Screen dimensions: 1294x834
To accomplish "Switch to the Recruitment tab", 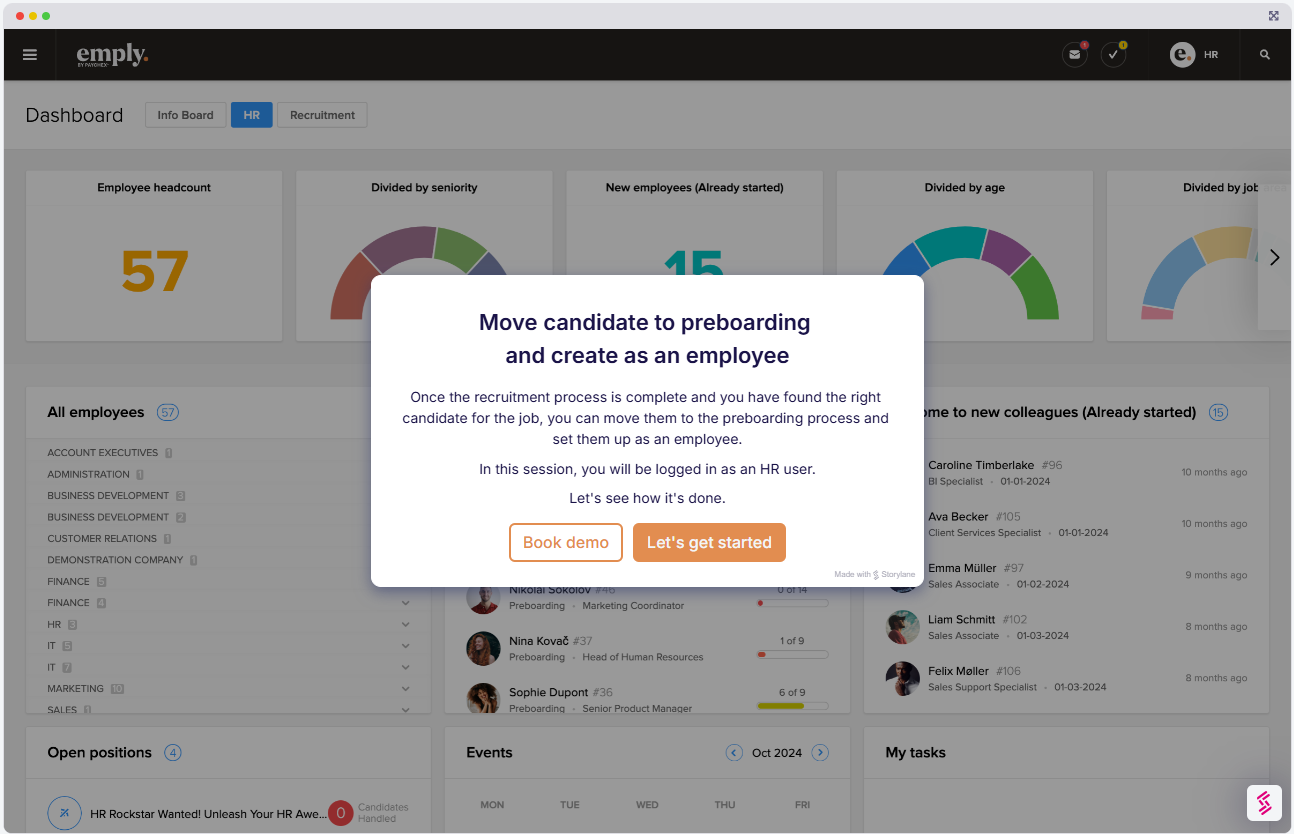I will coord(322,115).
